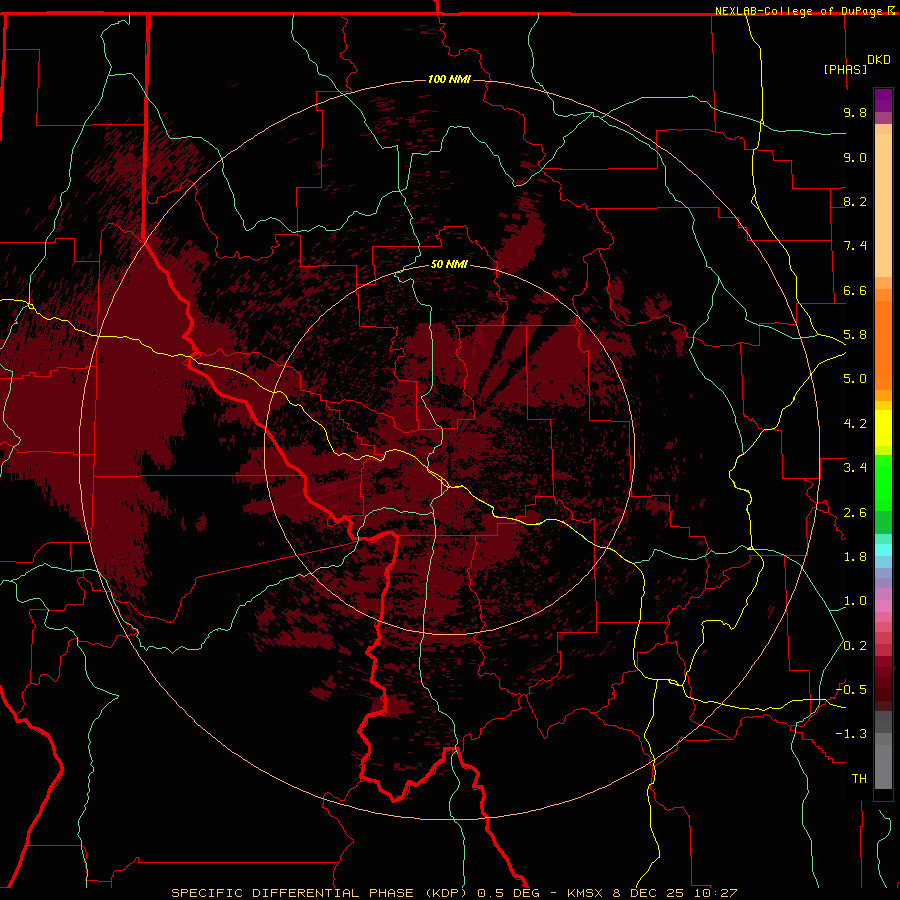Click the 9.0 scale value

855,157
